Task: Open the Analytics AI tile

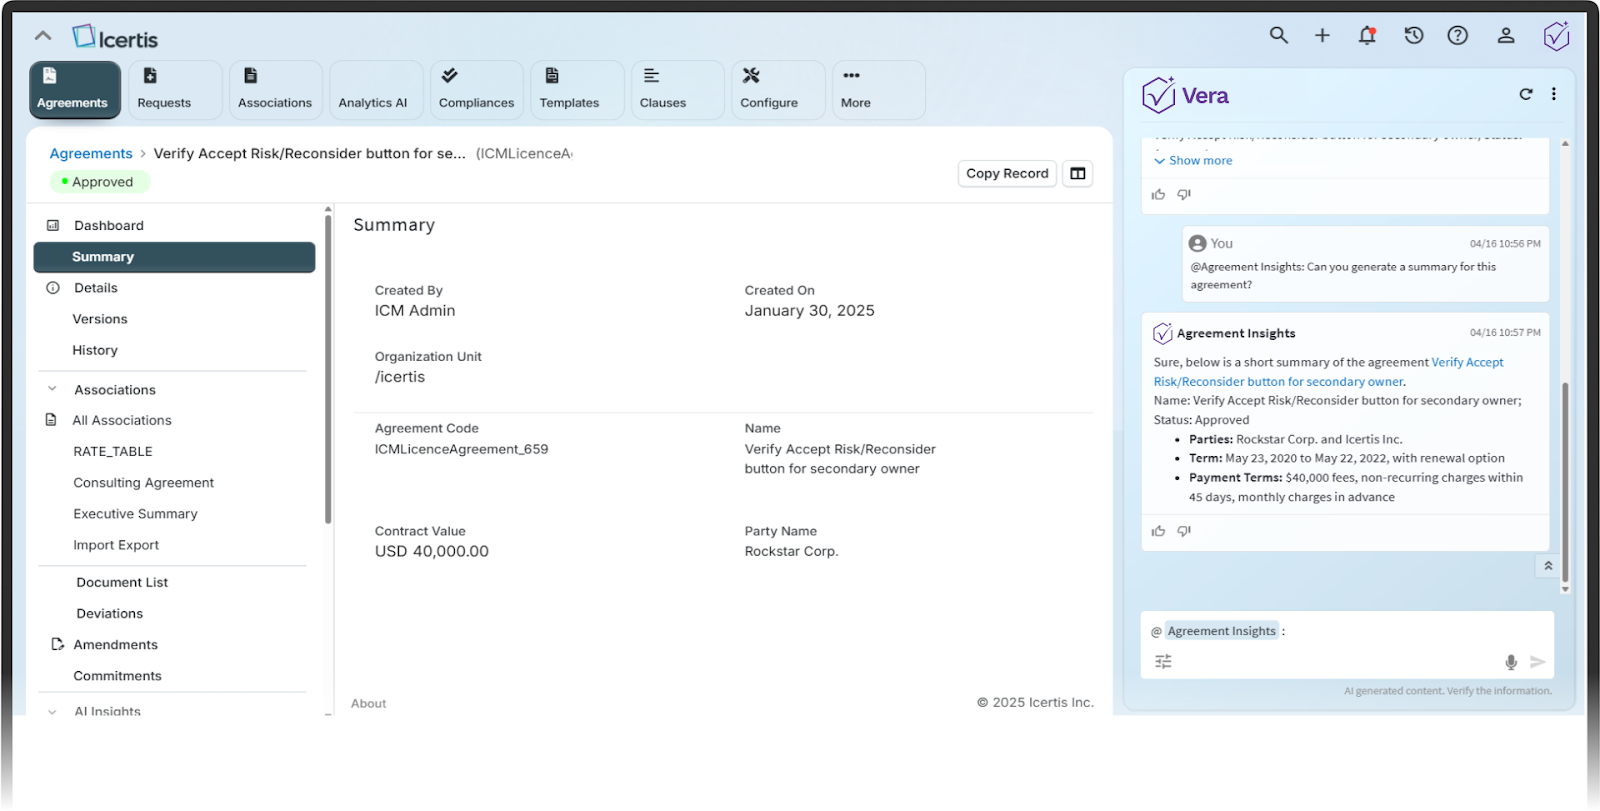Action: (x=376, y=89)
